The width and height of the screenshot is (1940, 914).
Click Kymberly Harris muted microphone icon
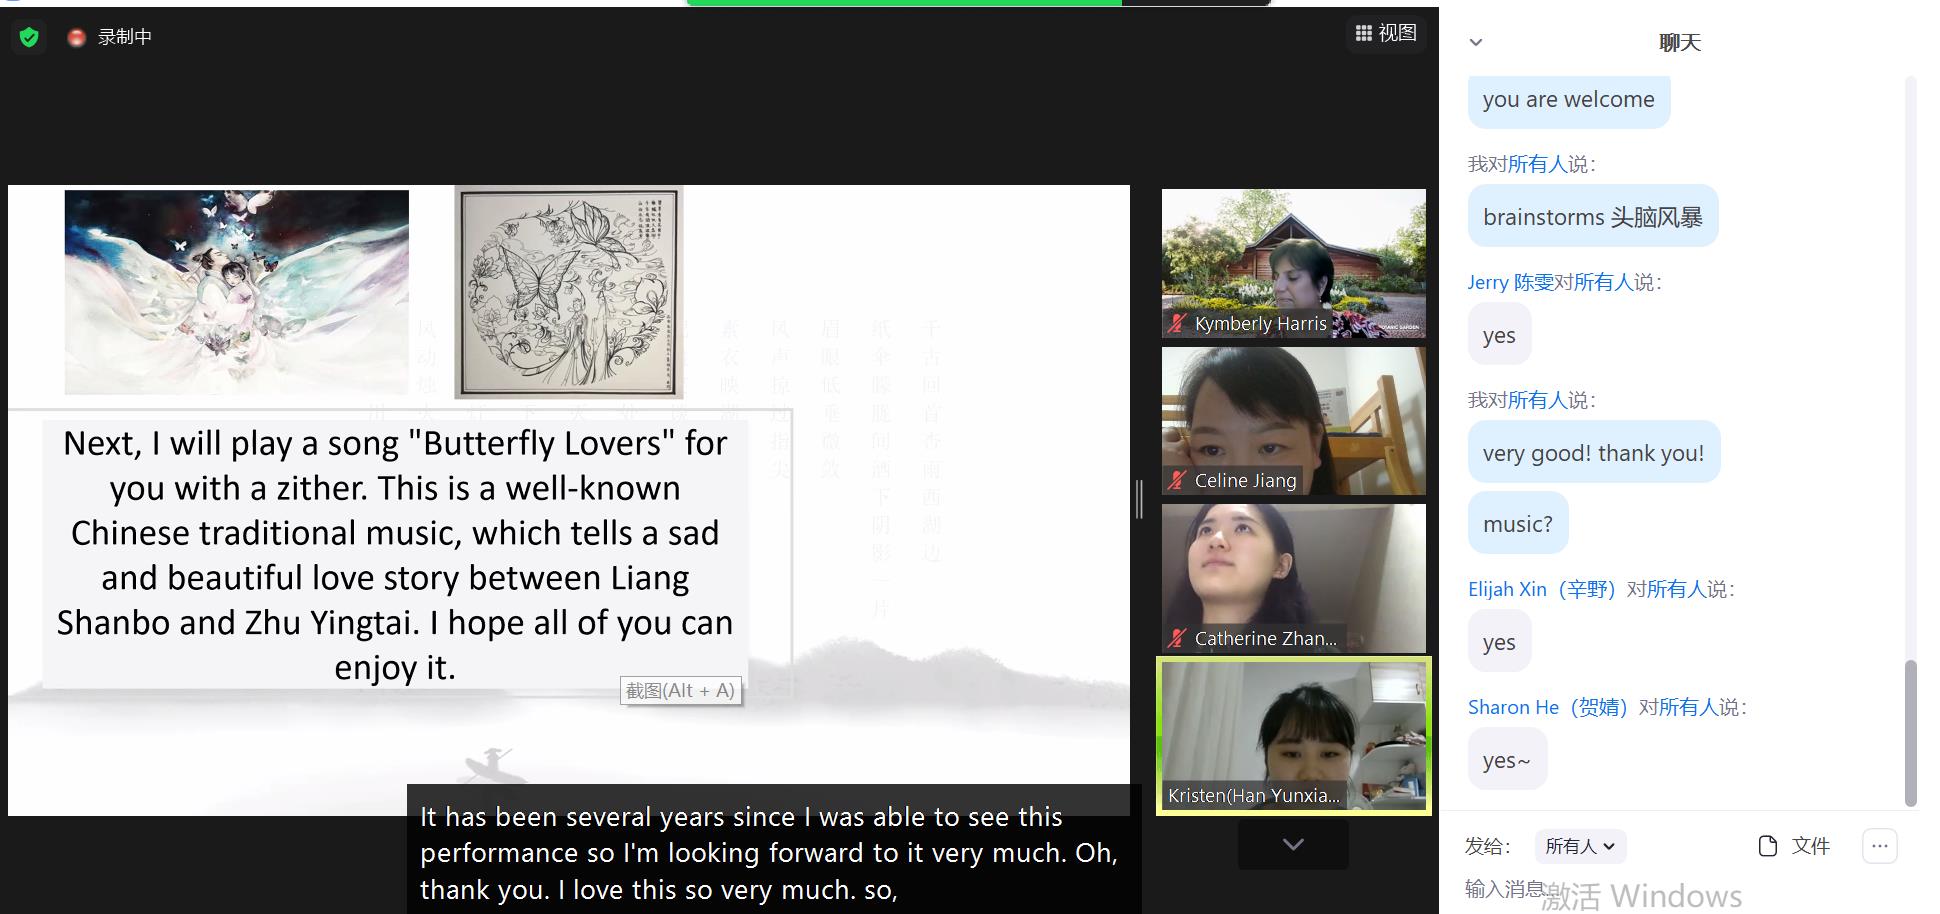coord(1178,323)
